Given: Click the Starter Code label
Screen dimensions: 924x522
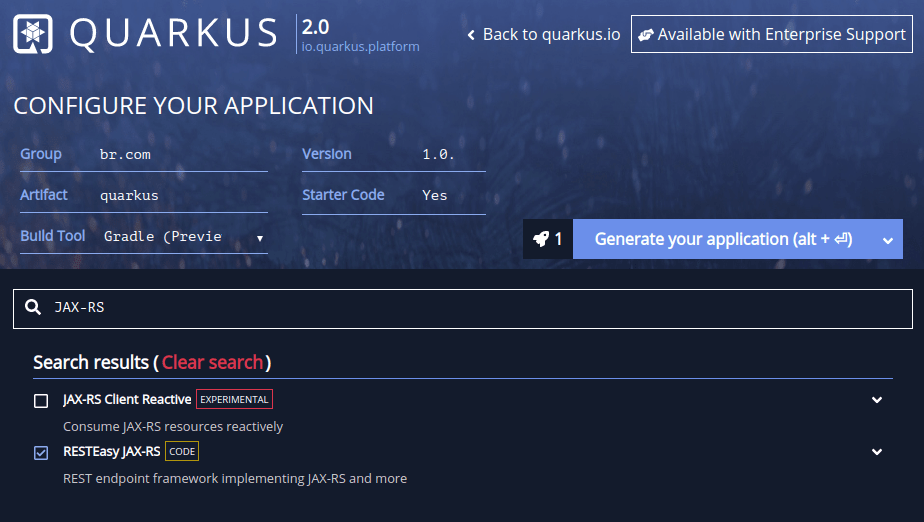Looking at the screenshot, I should [343, 195].
